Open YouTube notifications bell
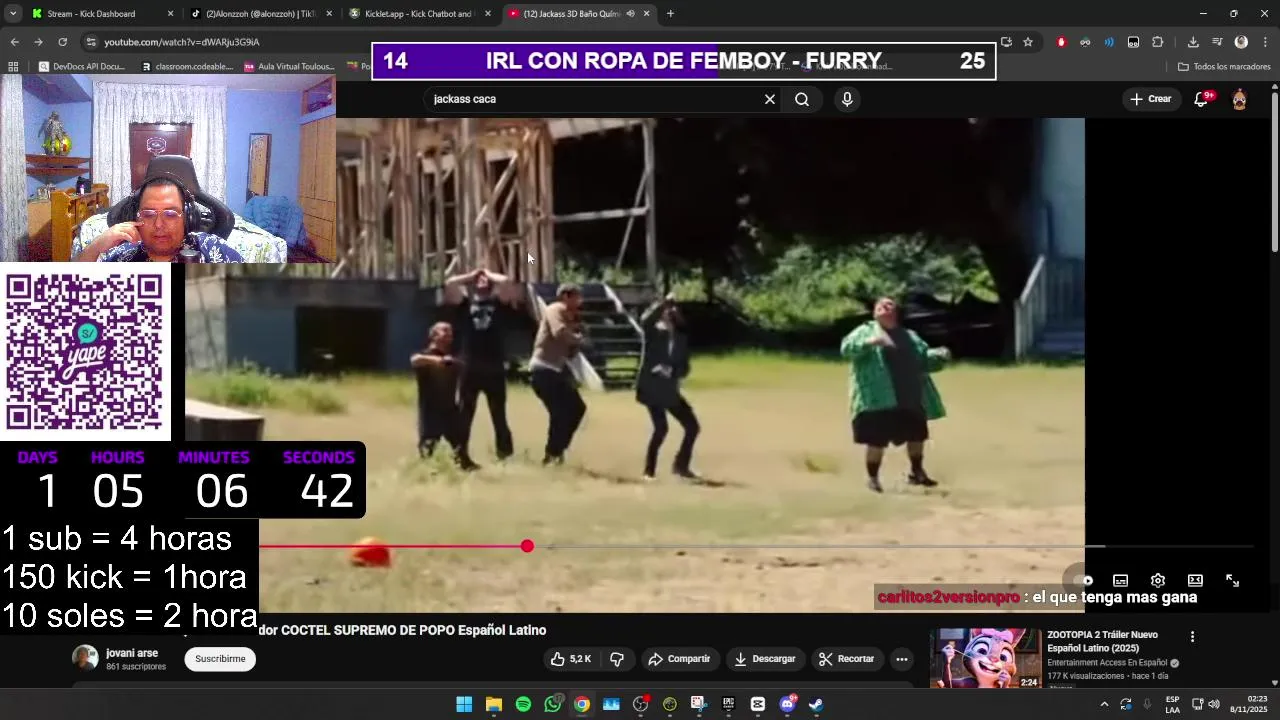 click(1202, 99)
